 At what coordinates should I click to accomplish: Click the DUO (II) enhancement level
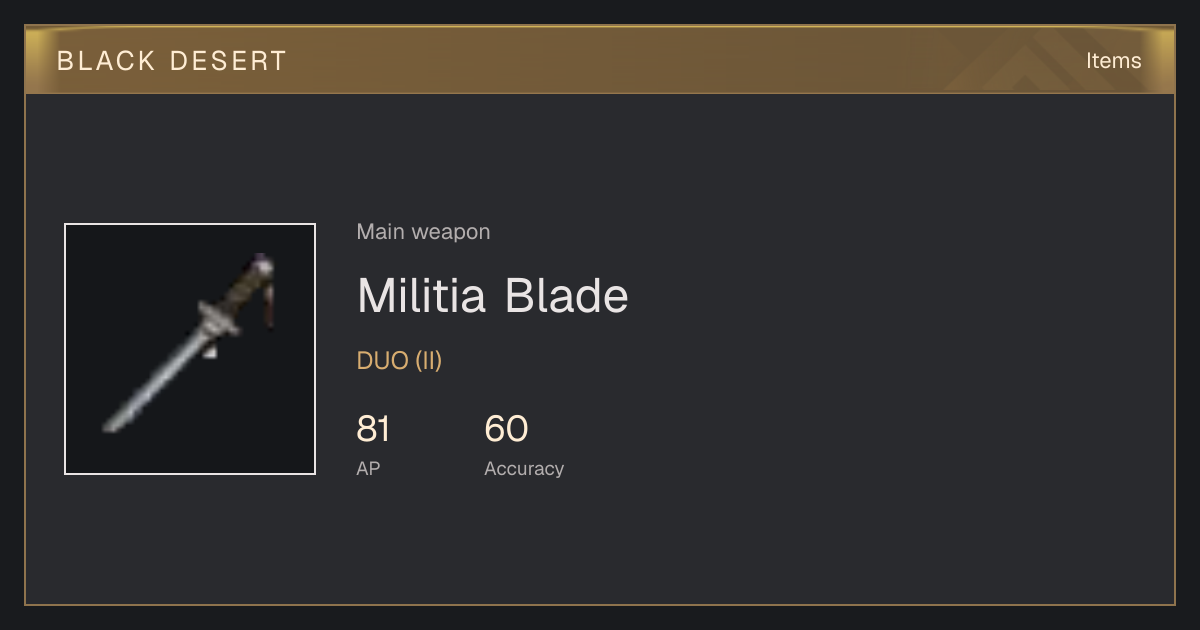(399, 361)
